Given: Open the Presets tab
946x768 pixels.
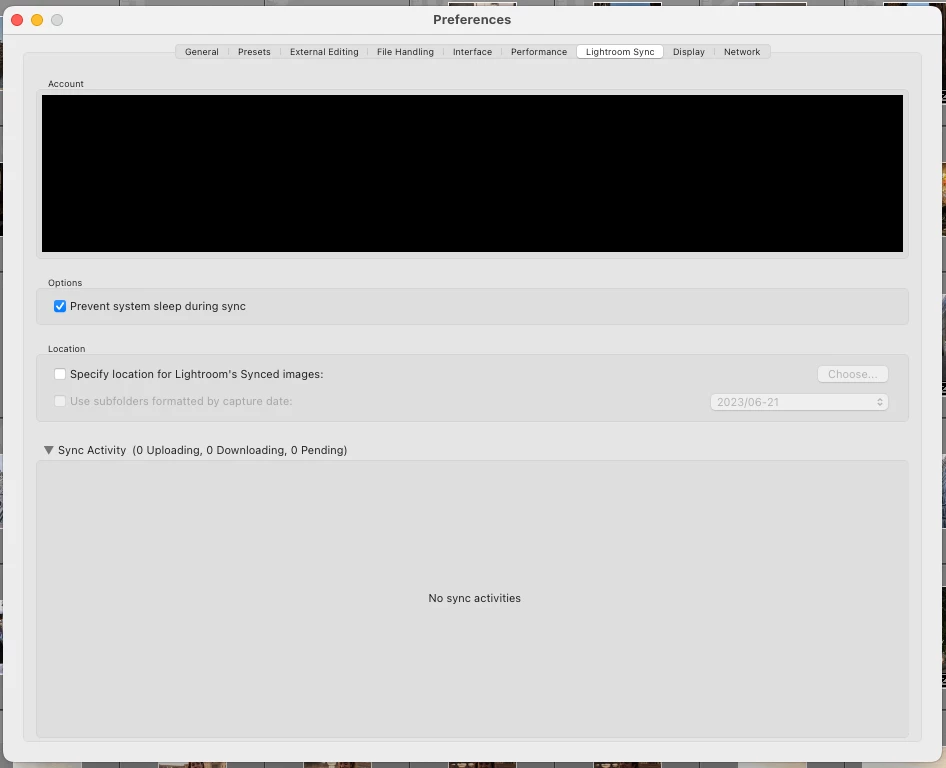Looking at the screenshot, I should (x=254, y=52).
